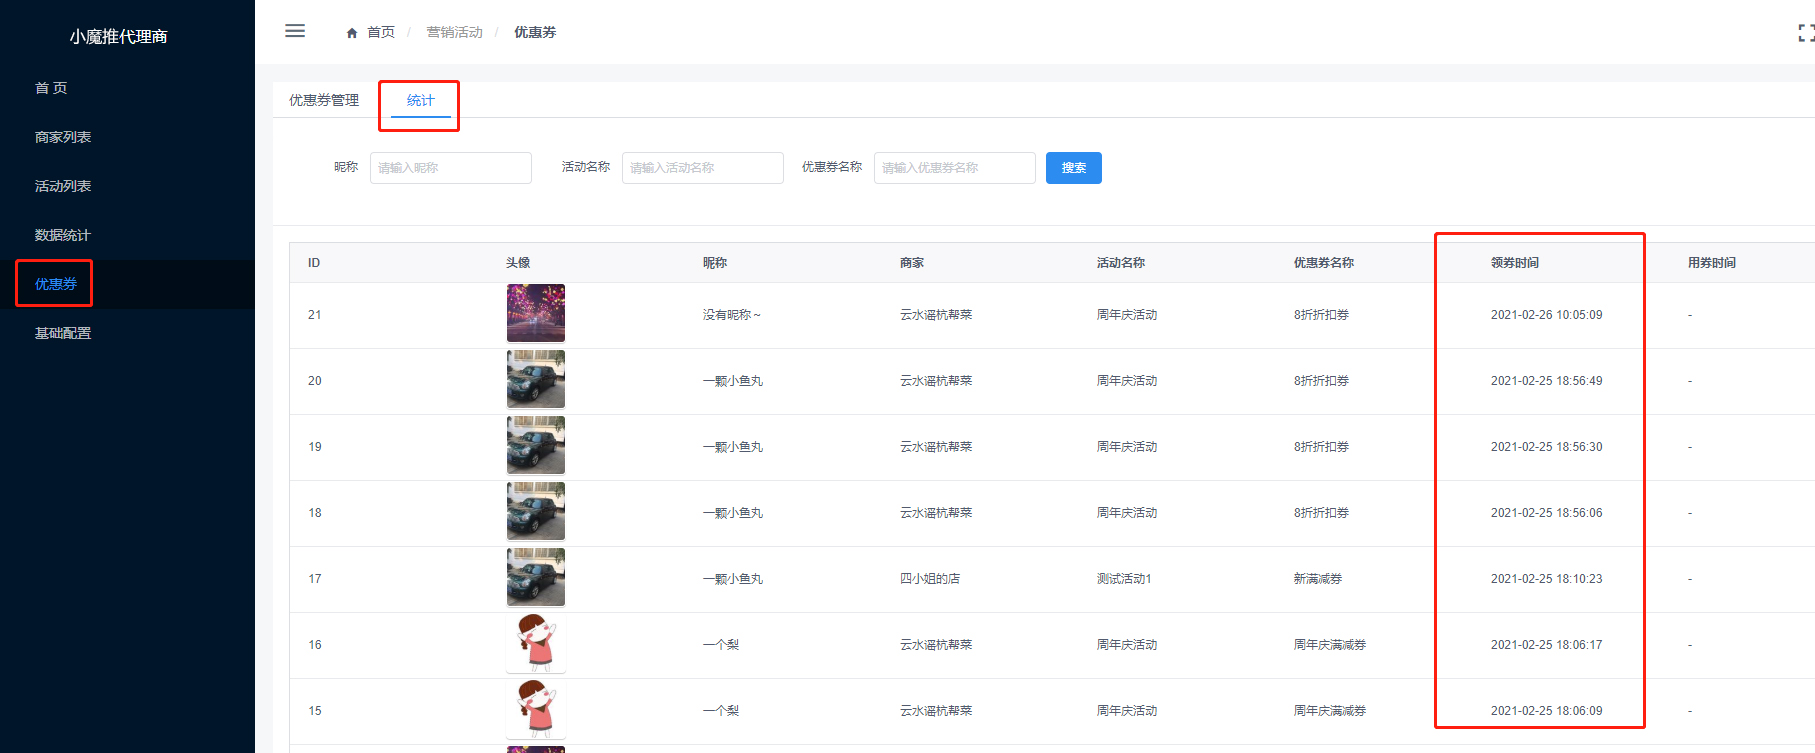Click the ID 19 link in table

tap(315, 447)
